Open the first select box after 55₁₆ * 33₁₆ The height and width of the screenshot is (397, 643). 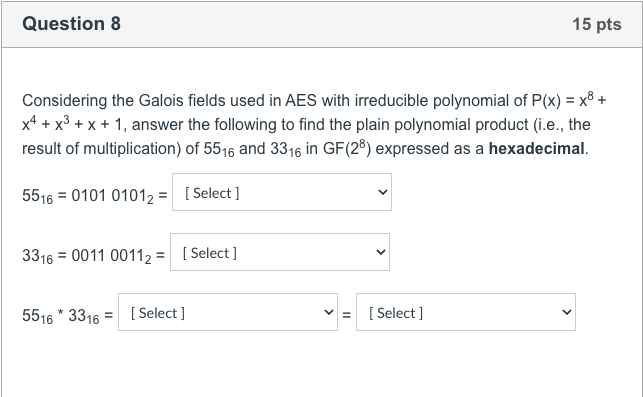pos(228,312)
